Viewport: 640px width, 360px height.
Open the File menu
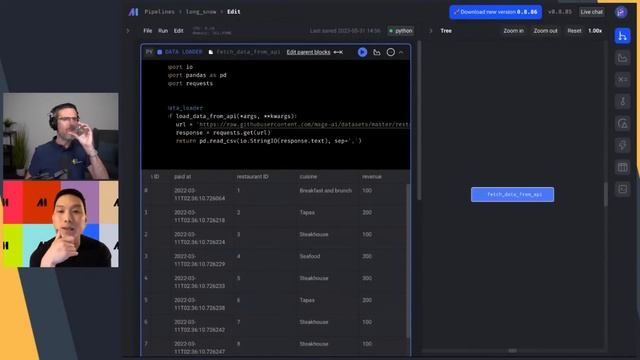pyautogui.click(x=147, y=31)
